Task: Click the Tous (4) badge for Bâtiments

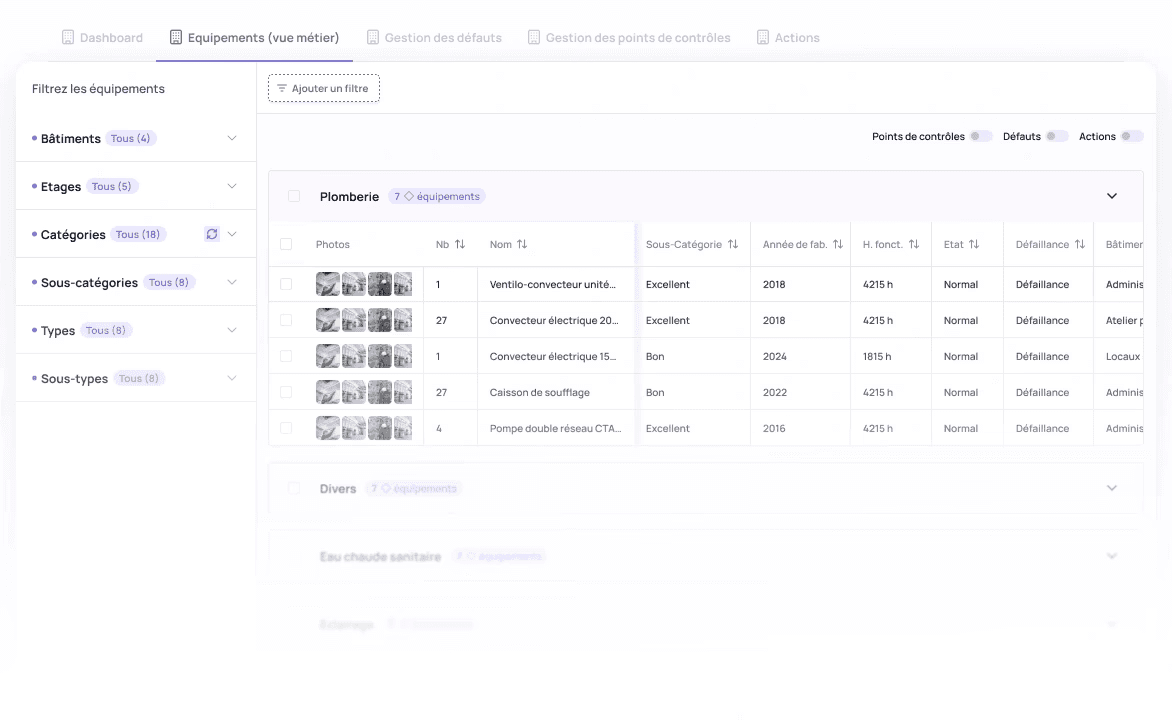Action: [130, 138]
